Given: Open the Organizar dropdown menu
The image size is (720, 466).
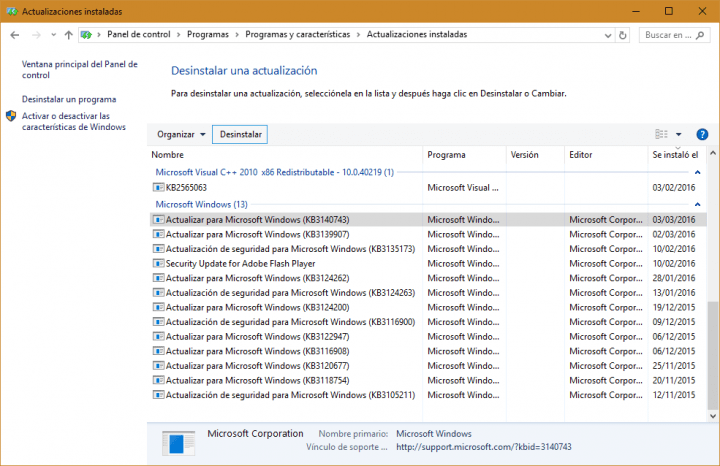Looking at the screenshot, I should (x=181, y=134).
